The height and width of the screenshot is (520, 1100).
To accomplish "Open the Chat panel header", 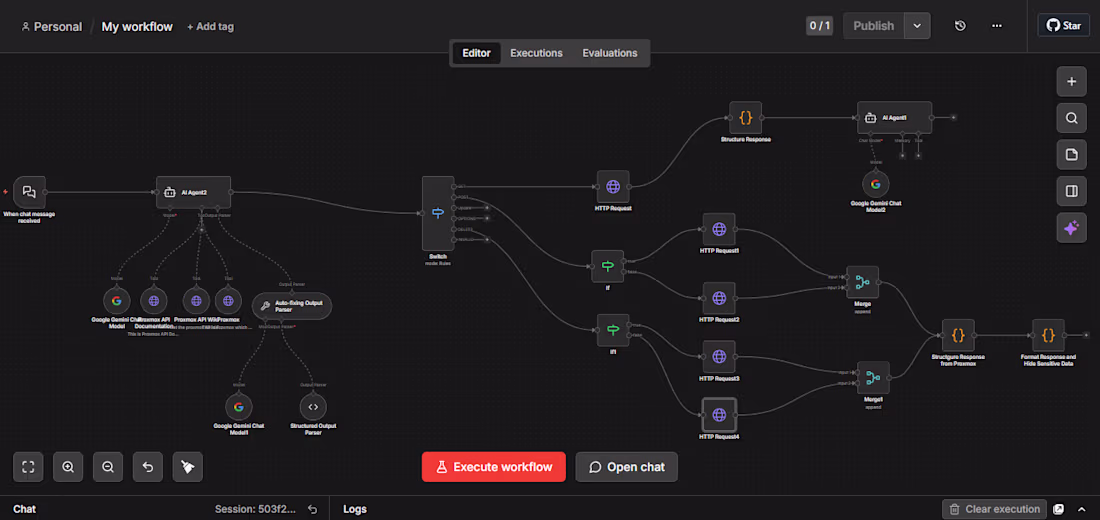I will point(25,509).
